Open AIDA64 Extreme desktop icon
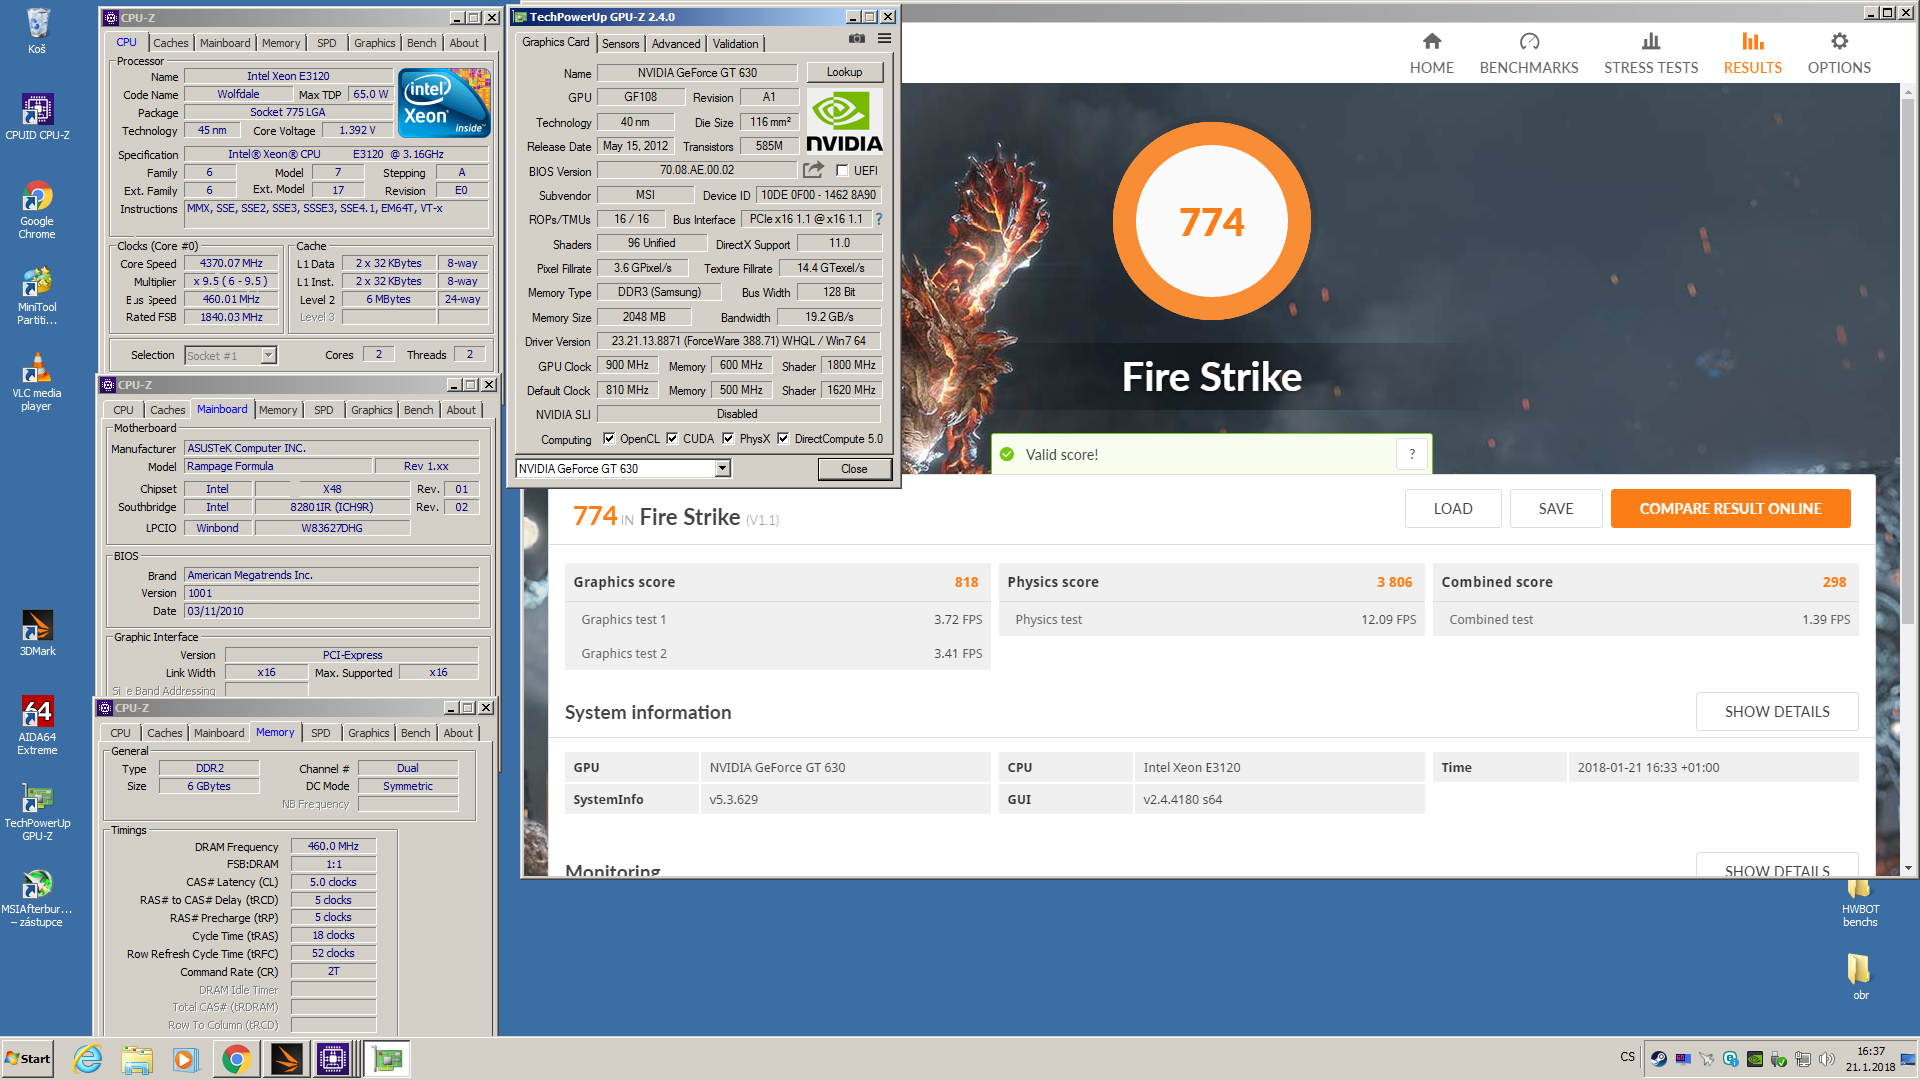The image size is (1920, 1080). point(37,725)
